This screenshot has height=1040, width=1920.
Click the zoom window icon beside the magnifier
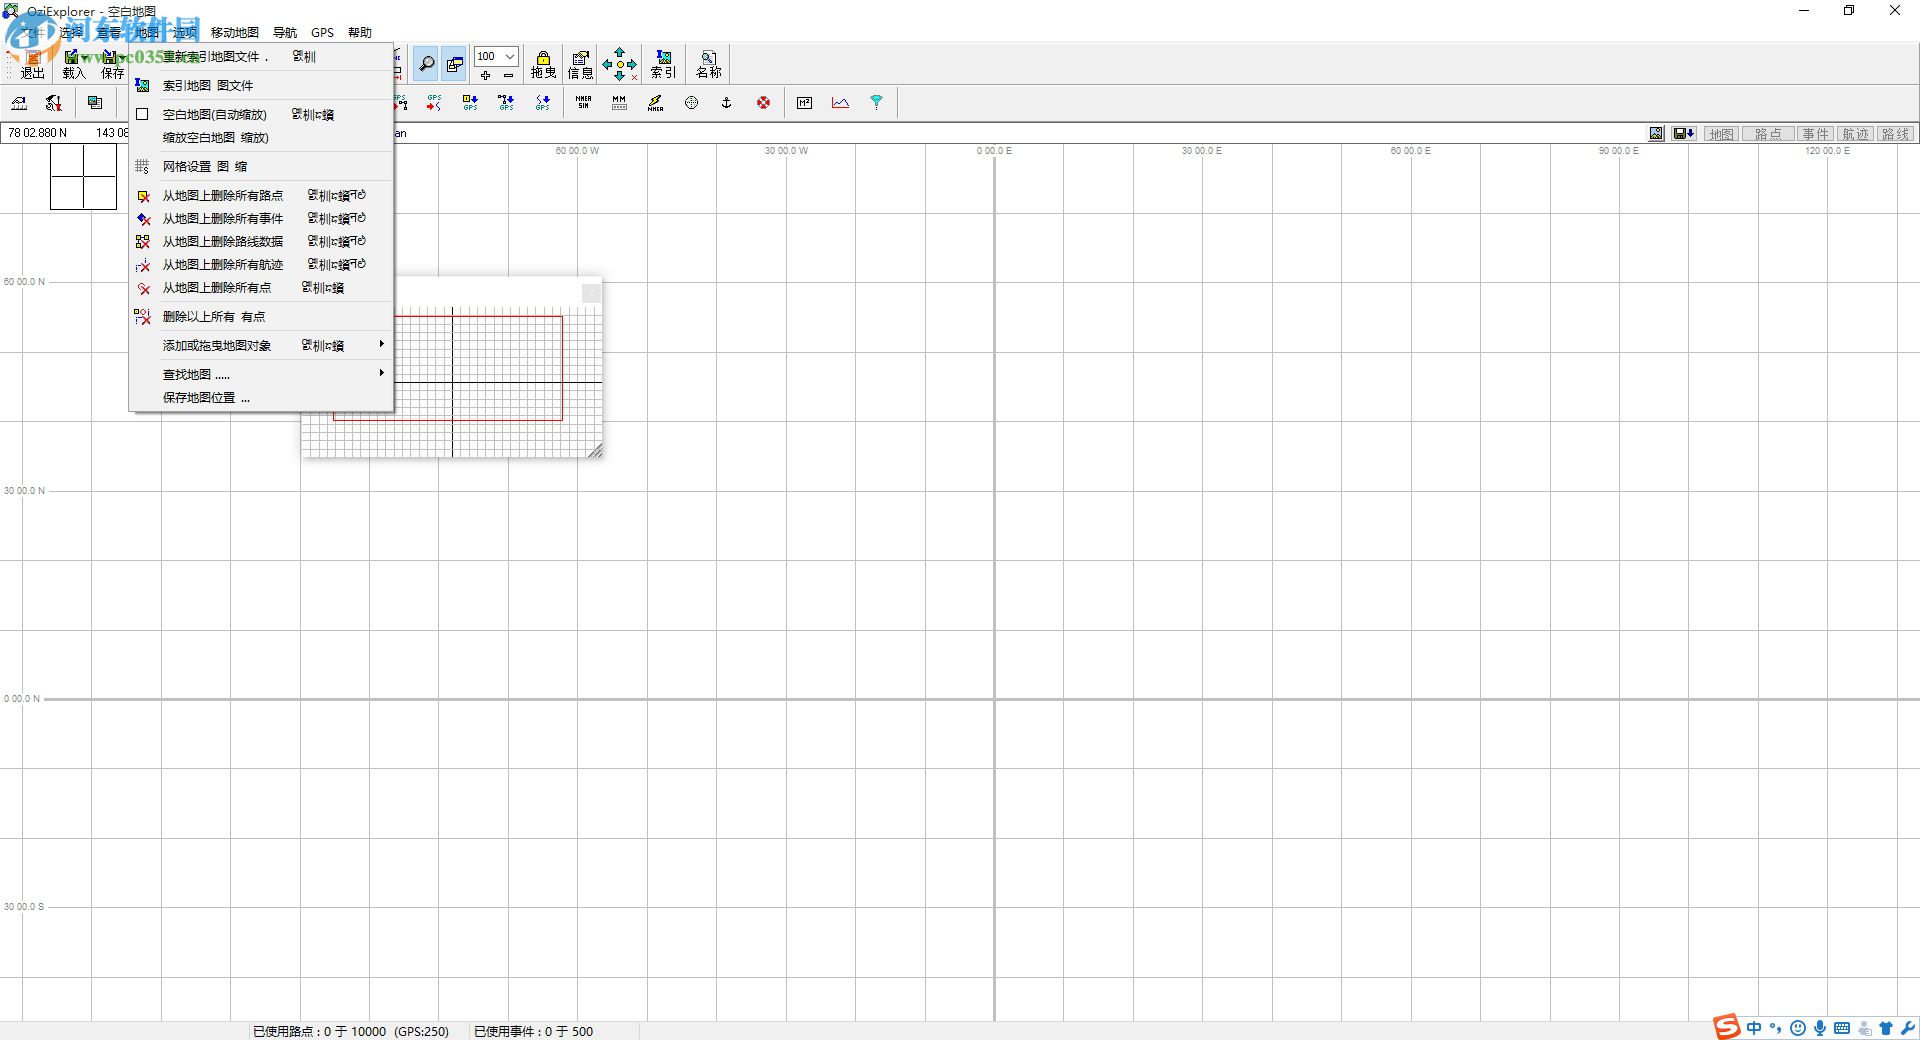point(455,64)
